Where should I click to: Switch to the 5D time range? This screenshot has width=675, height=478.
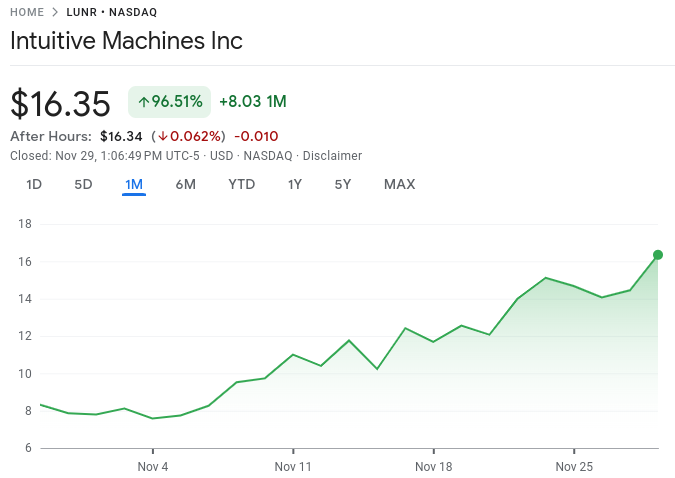pos(83,184)
